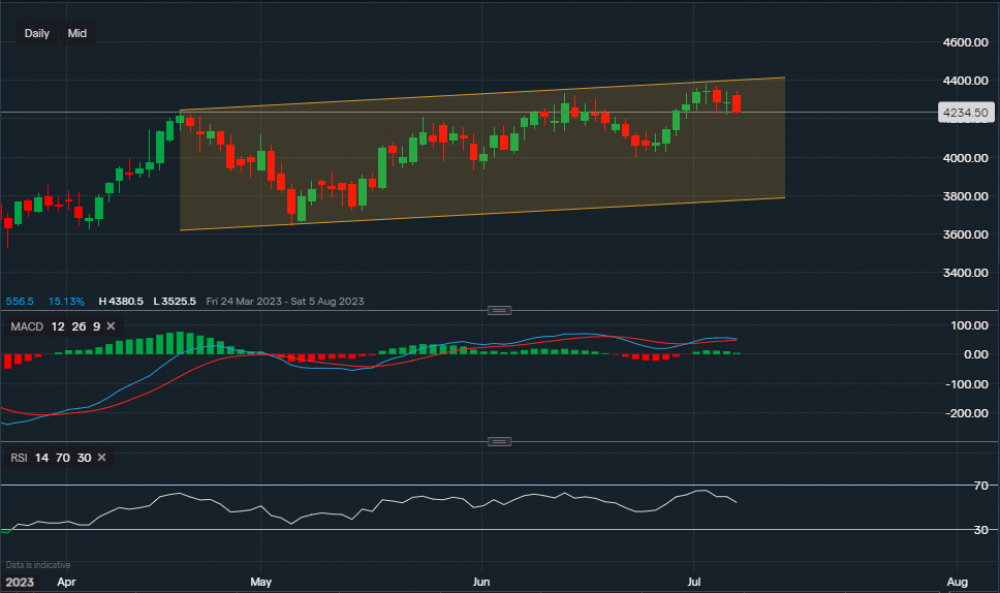Image resolution: width=1000 pixels, height=593 pixels.
Task: Open MACD indicator settings via its label
Action: (25, 326)
